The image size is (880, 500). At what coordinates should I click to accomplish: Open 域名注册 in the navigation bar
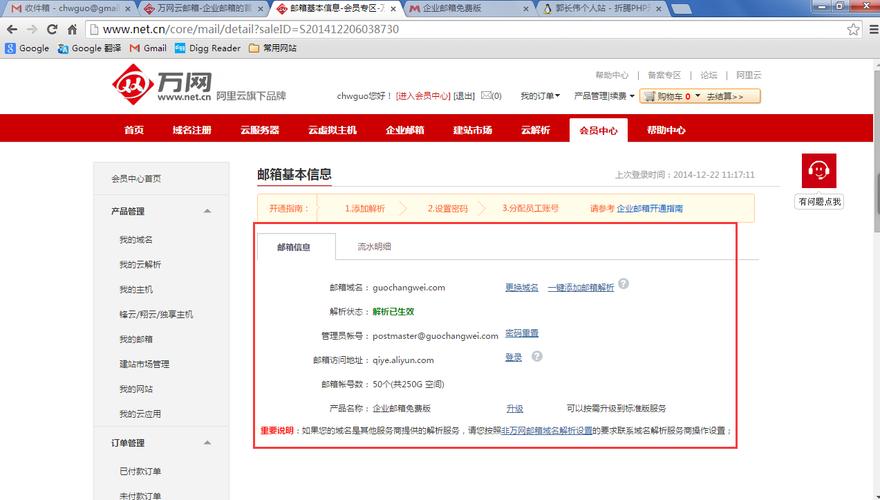[192, 130]
